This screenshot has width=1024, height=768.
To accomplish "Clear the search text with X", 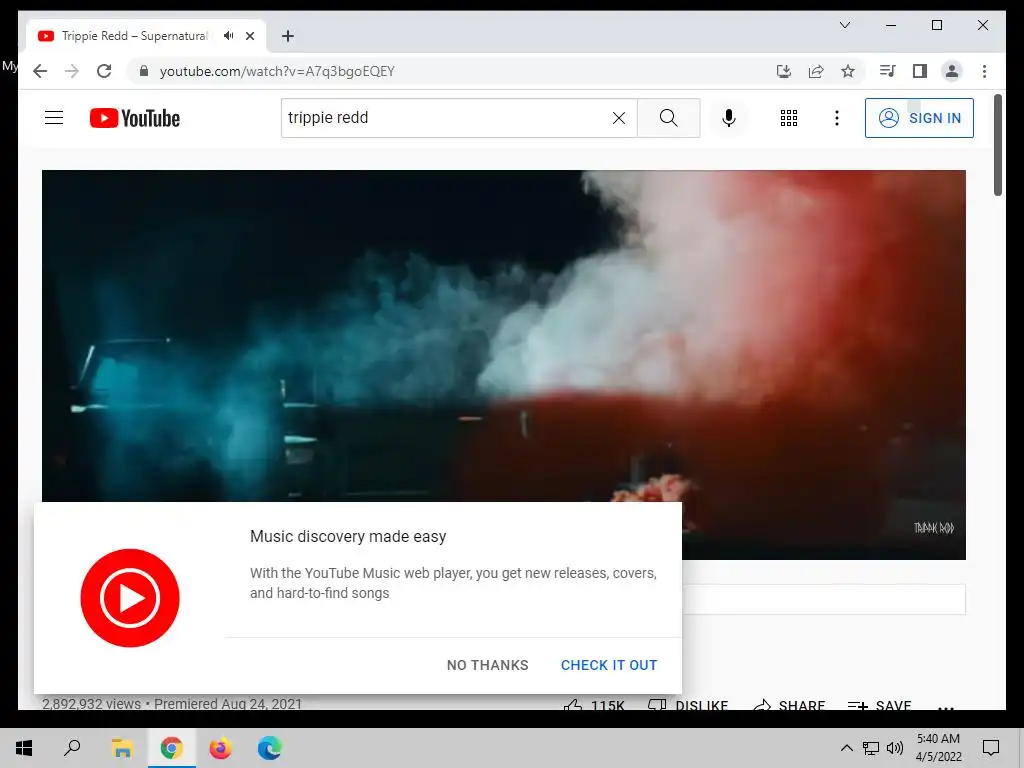I will pos(618,118).
